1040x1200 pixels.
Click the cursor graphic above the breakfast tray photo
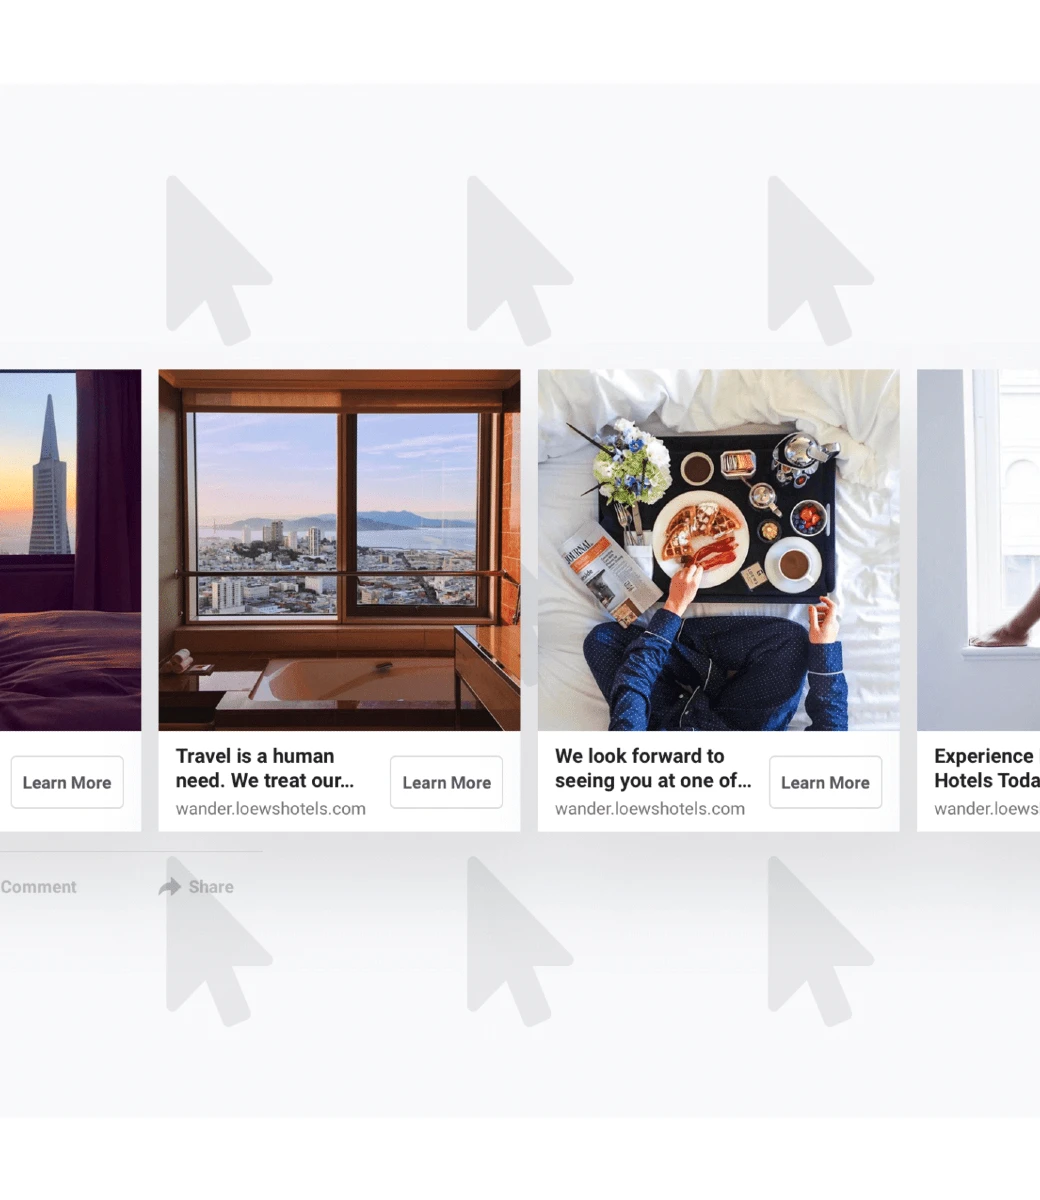tap(817, 260)
